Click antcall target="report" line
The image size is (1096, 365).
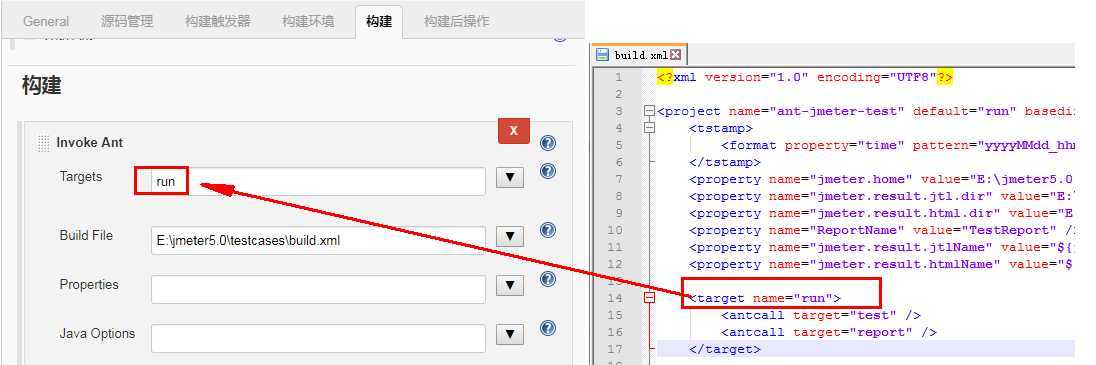pyautogui.click(x=828, y=332)
